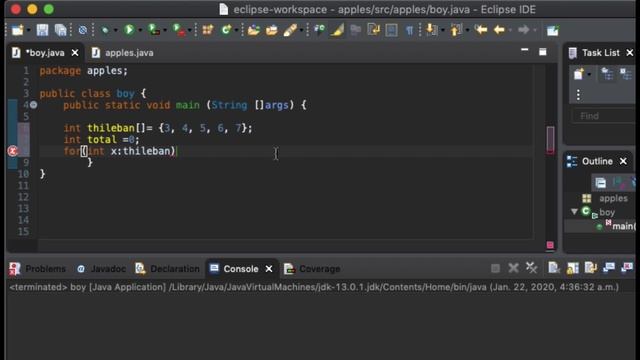Viewport: 640px width, 360px height.
Task: Click the error marker on line 8
Action: coord(13,151)
